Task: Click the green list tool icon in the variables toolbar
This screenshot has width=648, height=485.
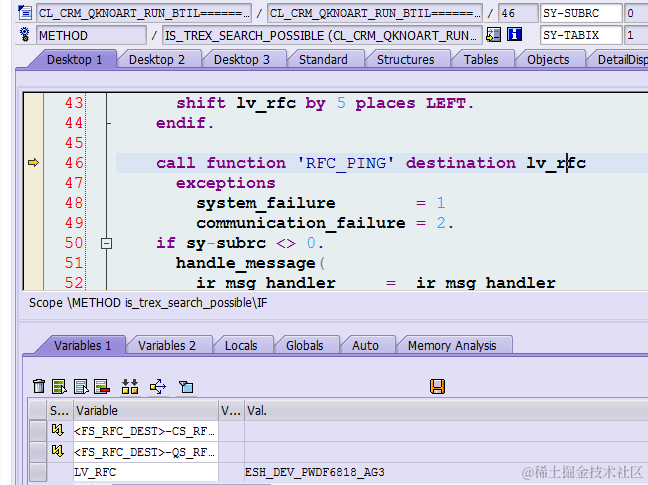Action: click(x=59, y=387)
